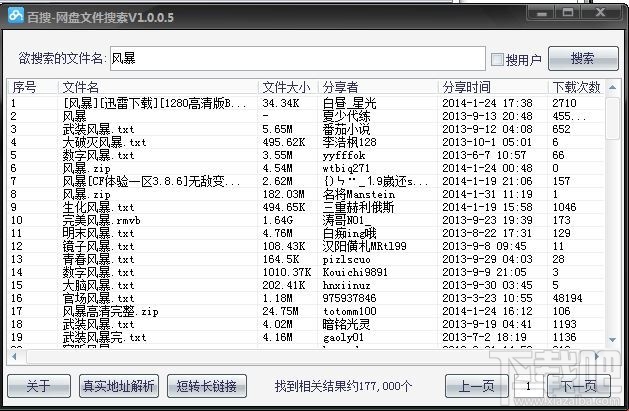This screenshot has width=629, height=411.
Task: Click sharer name 名将Manstein
Action: click(x=359, y=194)
